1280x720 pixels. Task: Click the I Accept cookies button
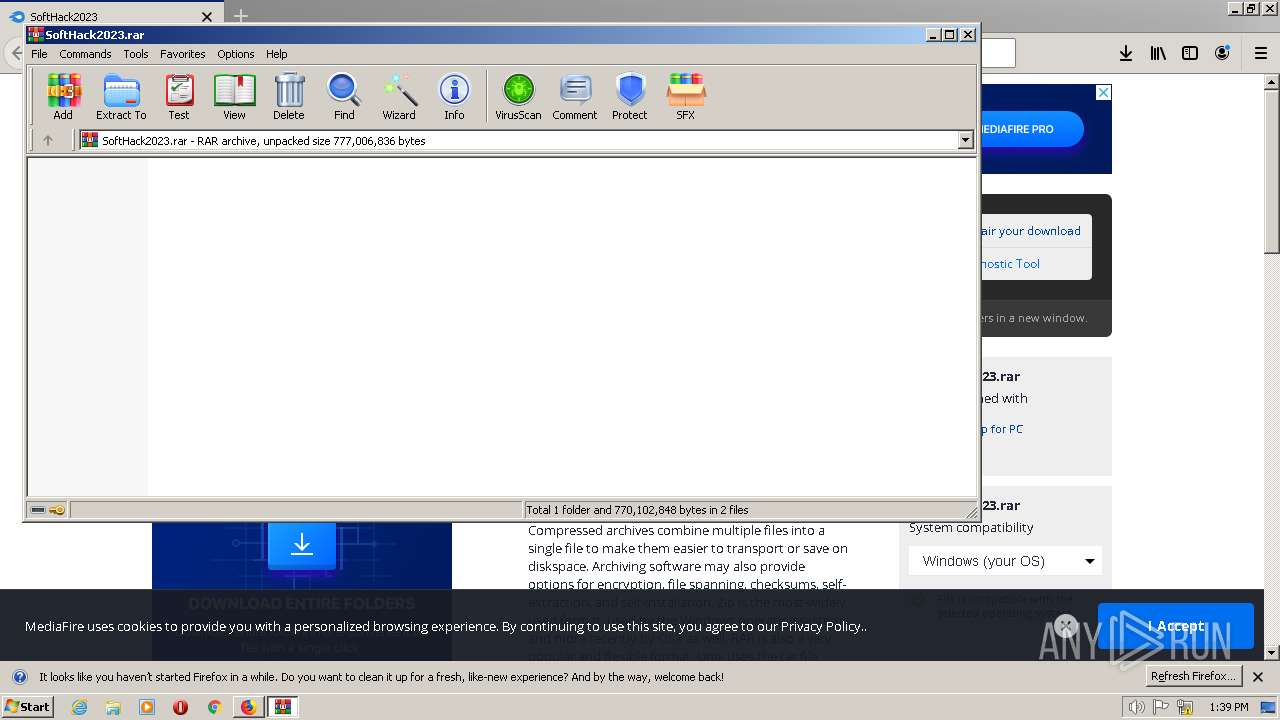point(1176,626)
